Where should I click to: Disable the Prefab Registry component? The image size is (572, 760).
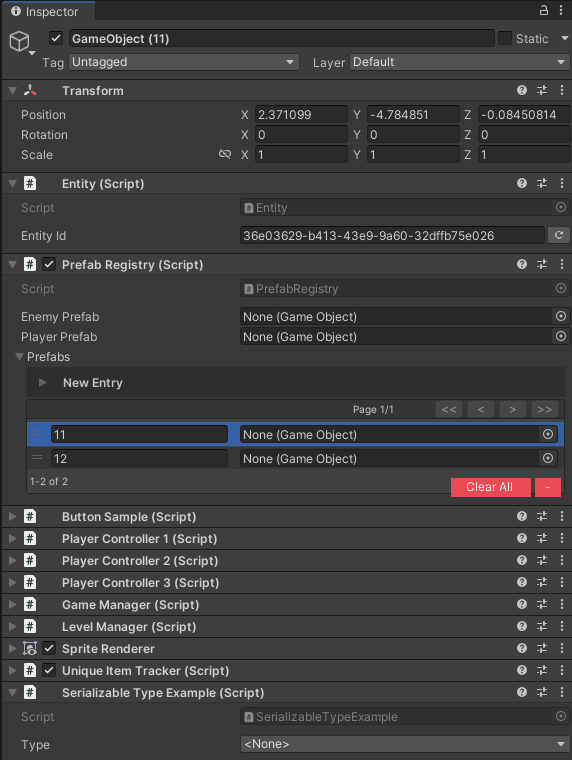[49, 264]
